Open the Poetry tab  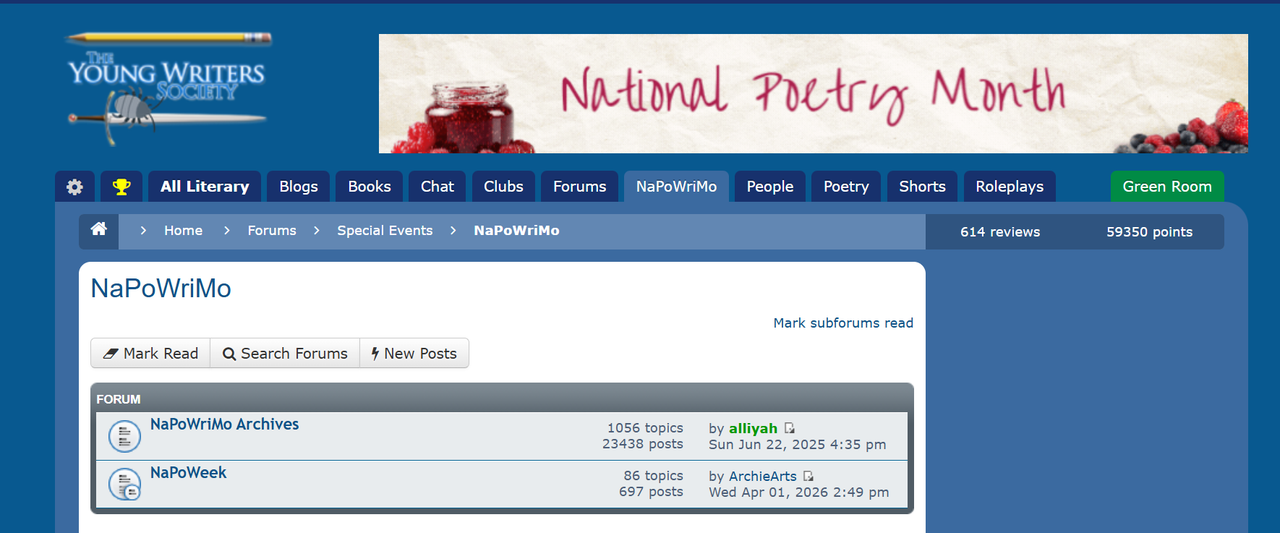[846, 186]
